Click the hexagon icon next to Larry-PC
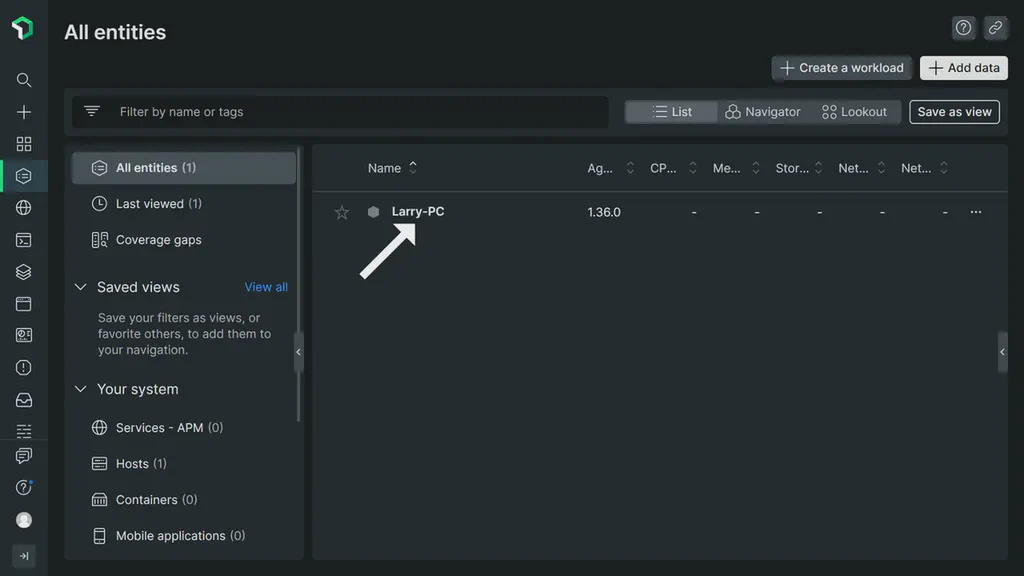 pos(371,211)
